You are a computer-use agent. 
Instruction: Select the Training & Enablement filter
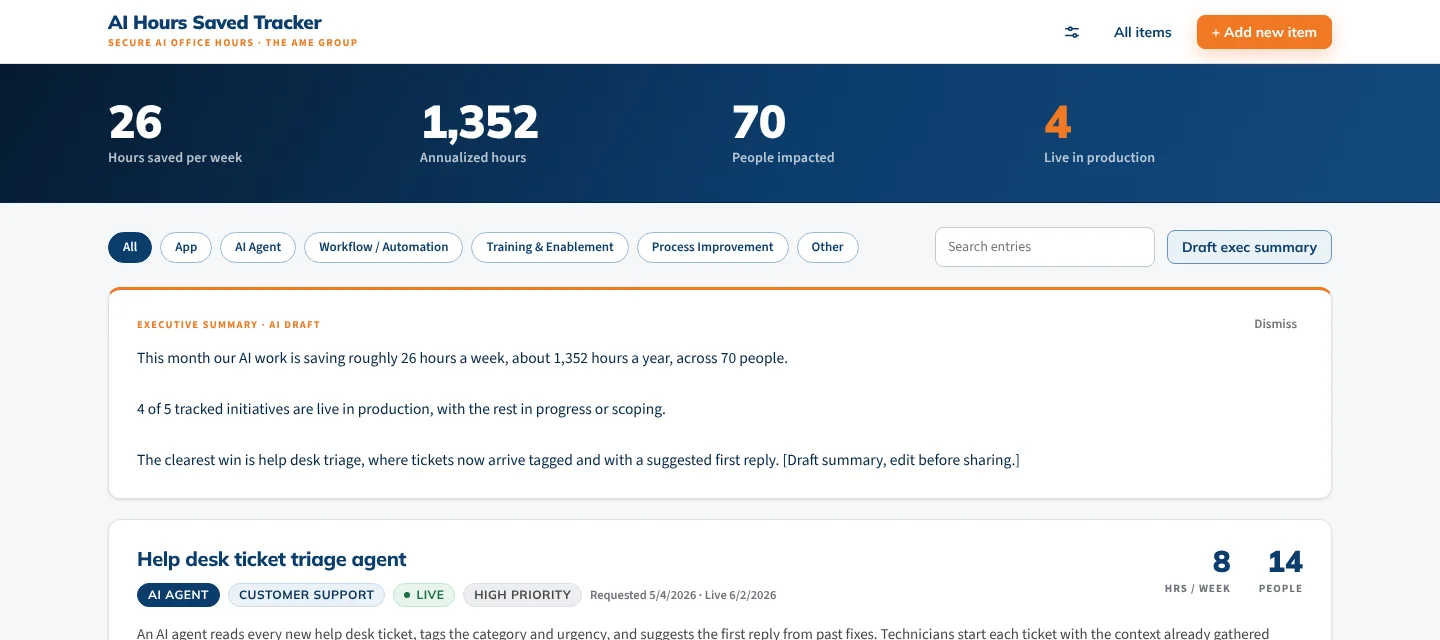tap(550, 247)
